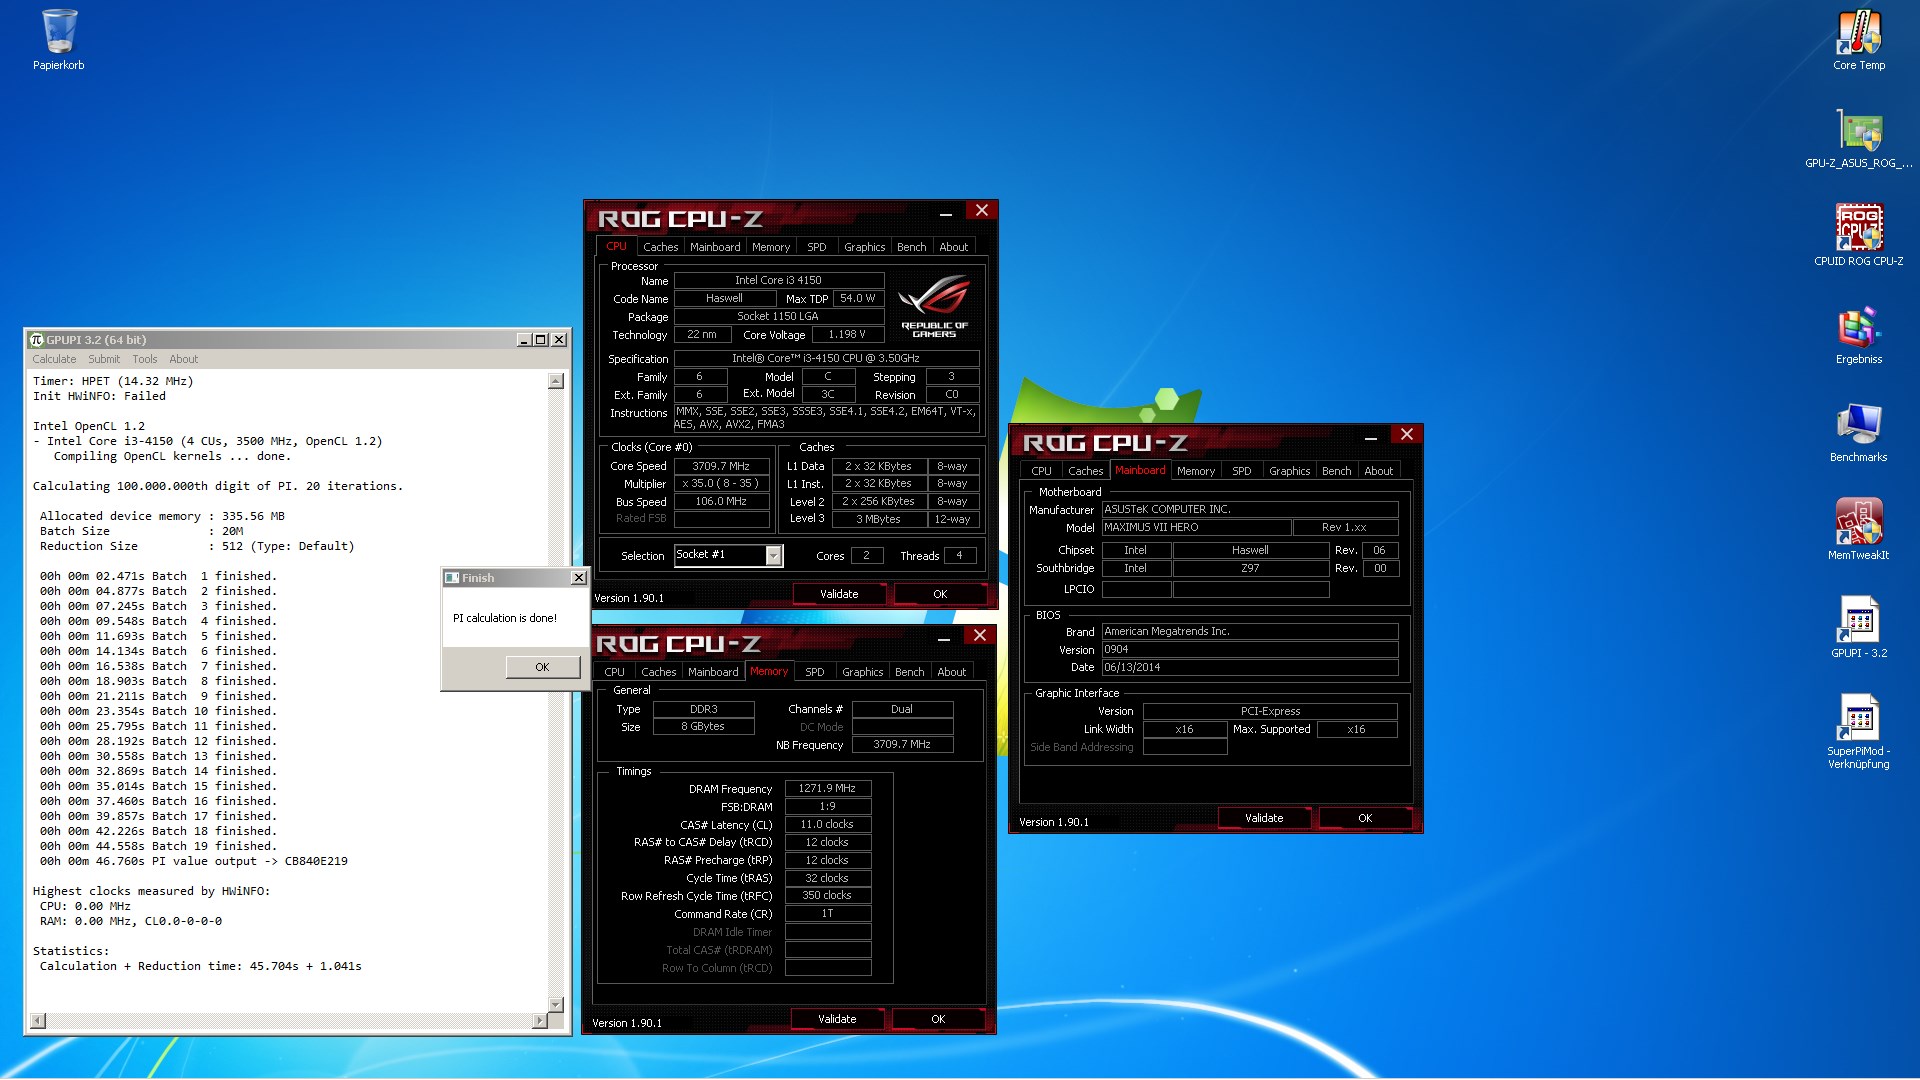Image resolution: width=1920 pixels, height=1080 pixels.
Task: Launch the GPUPI - 3.2 shortcut
Action: pos(1858,628)
